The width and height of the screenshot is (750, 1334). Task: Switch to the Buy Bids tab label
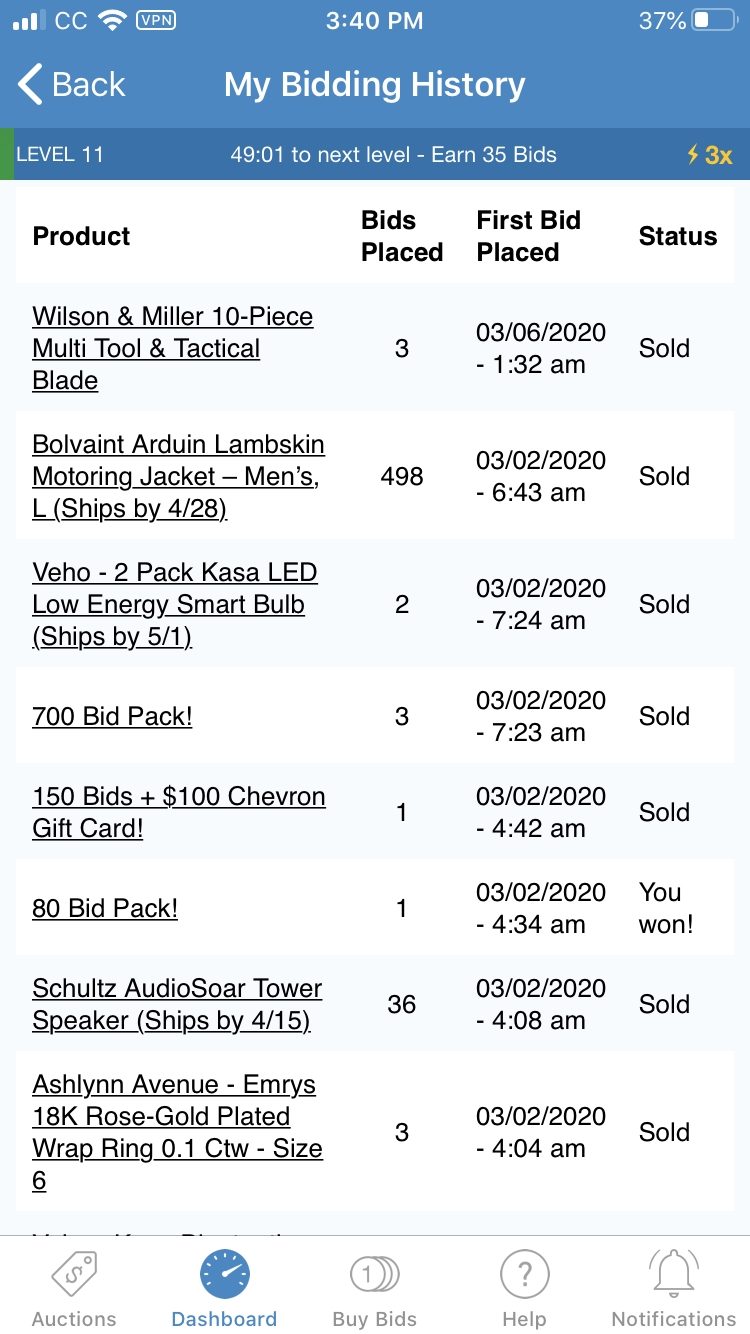point(374,1318)
